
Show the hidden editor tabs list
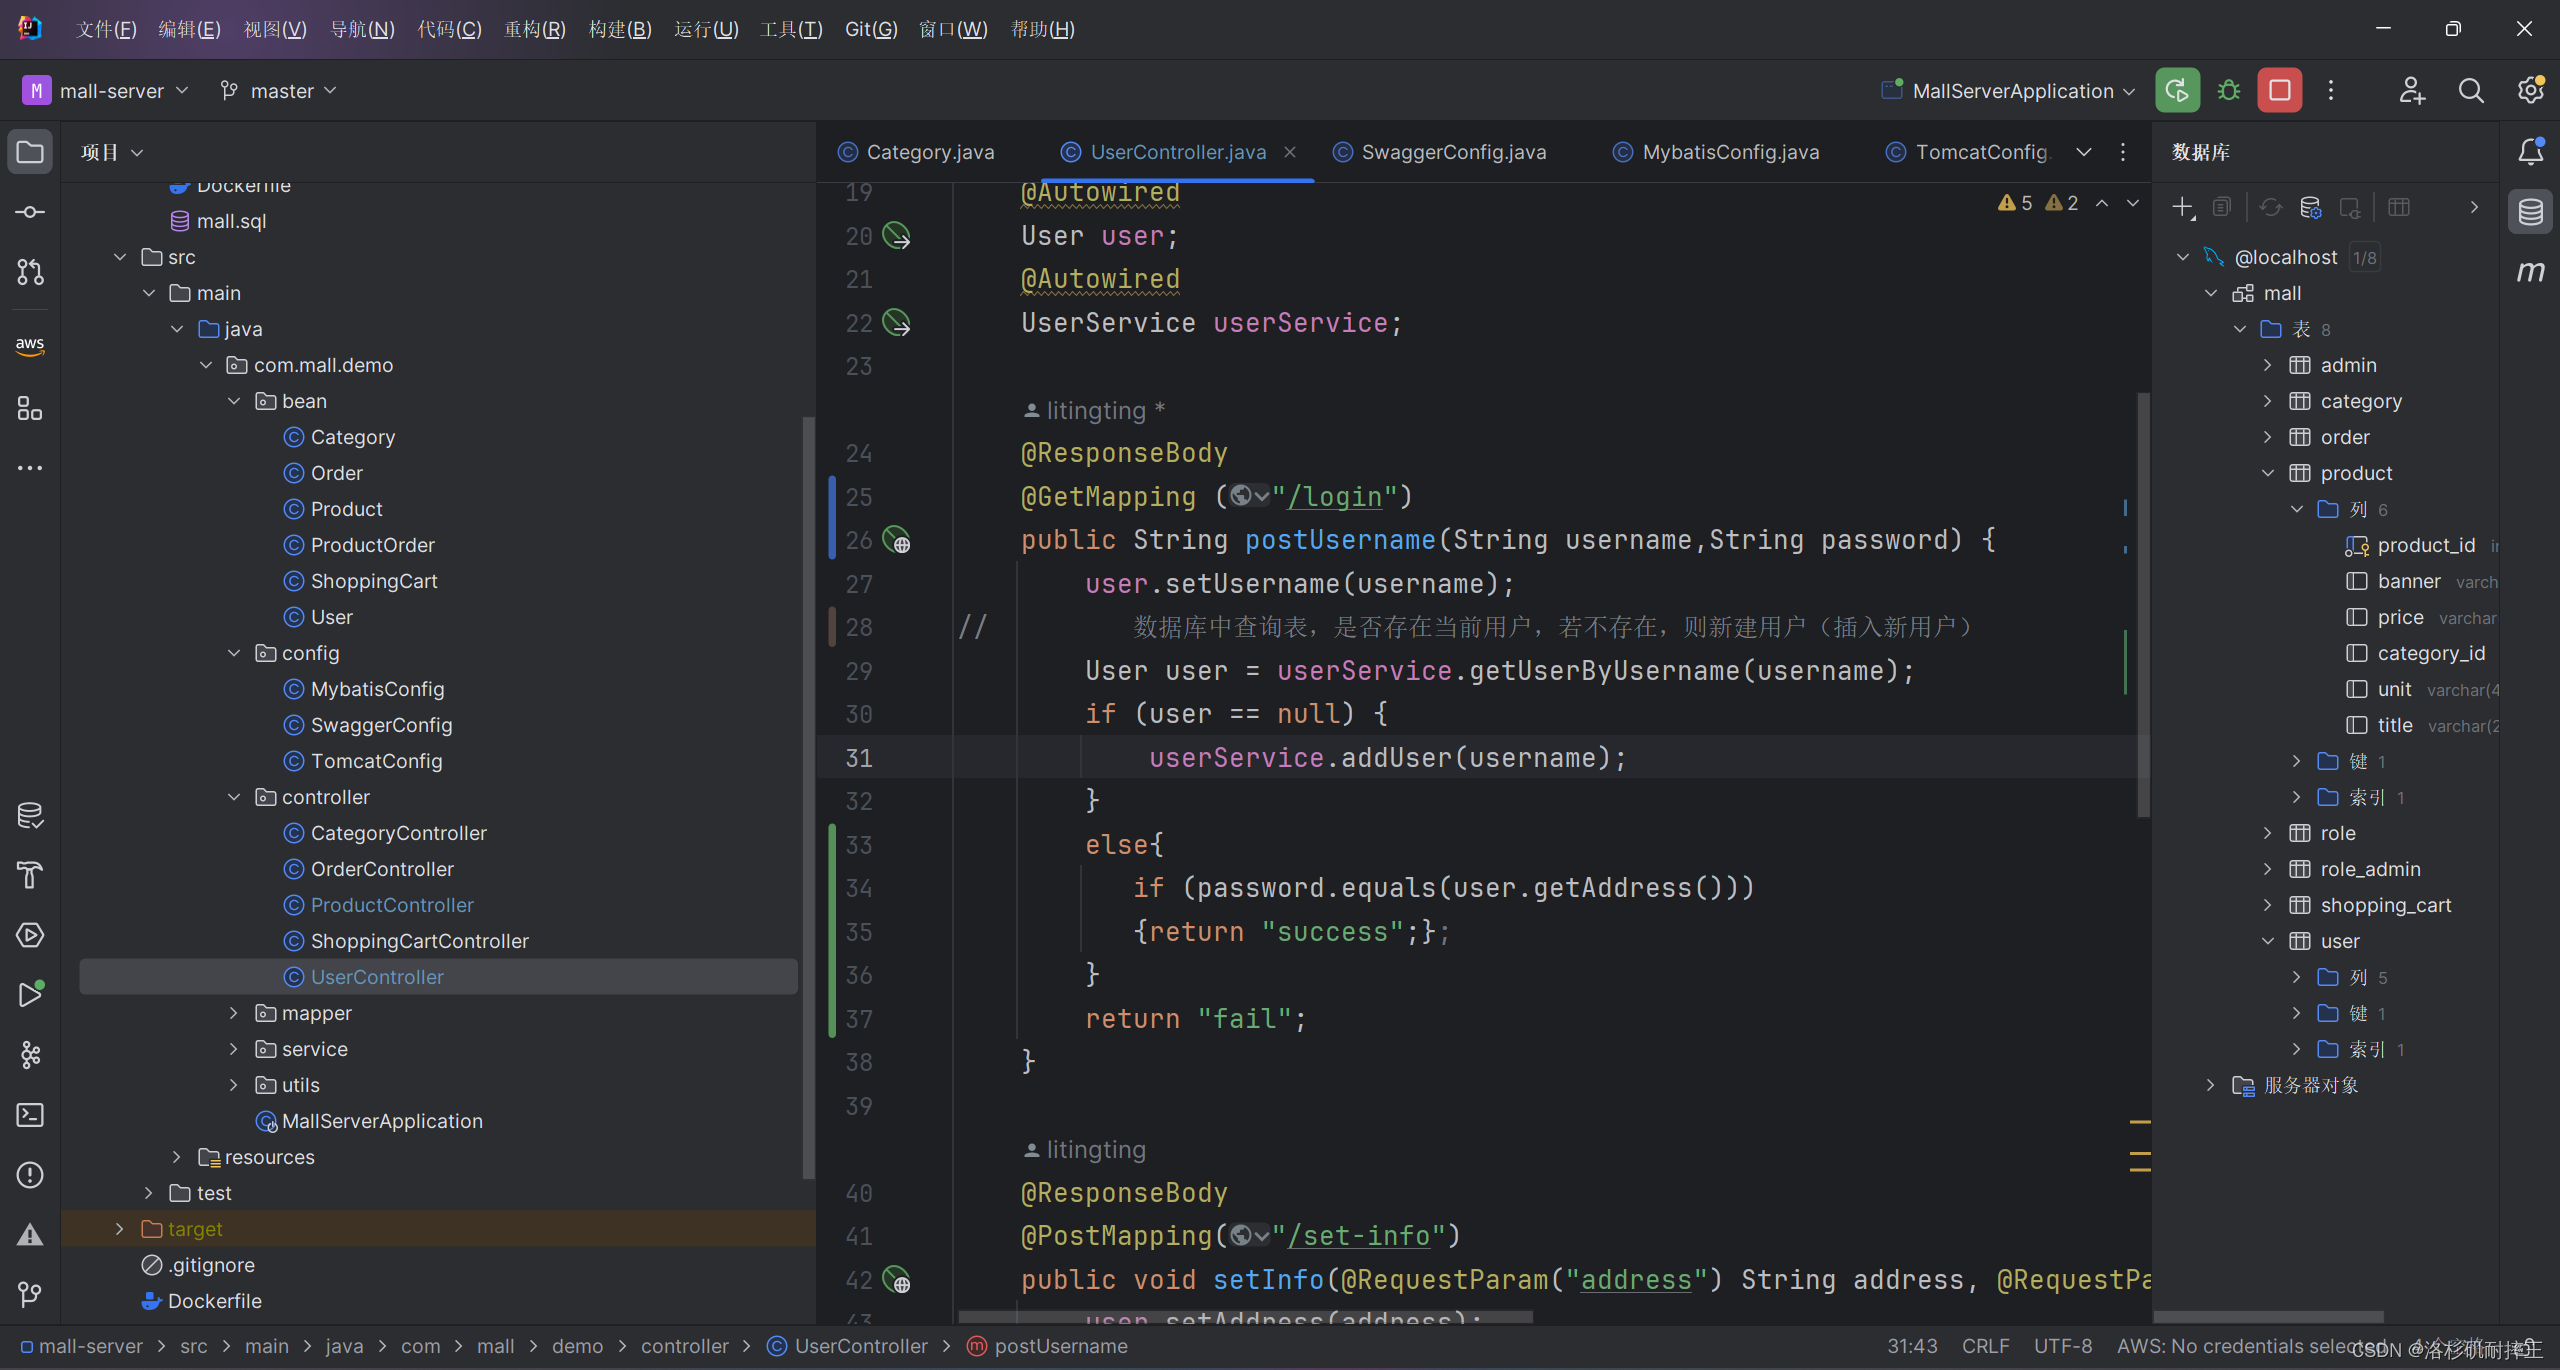point(2084,152)
